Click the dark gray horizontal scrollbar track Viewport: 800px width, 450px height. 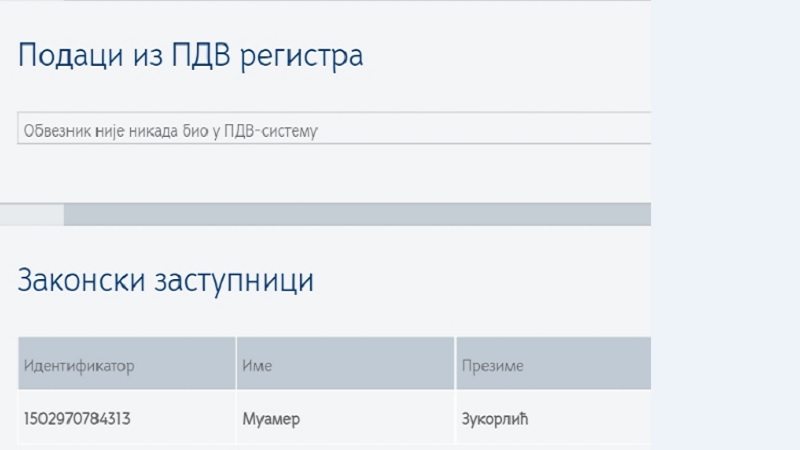357,214
